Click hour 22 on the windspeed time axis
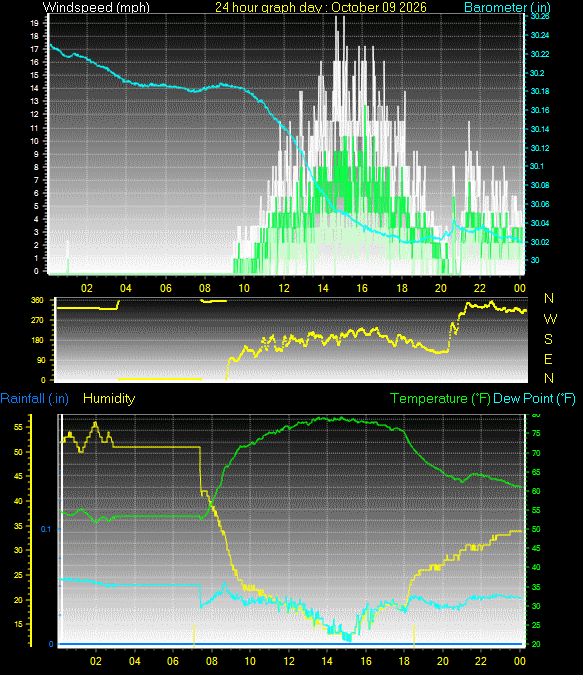The height and width of the screenshot is (675, 583). (x=480, y=288)
